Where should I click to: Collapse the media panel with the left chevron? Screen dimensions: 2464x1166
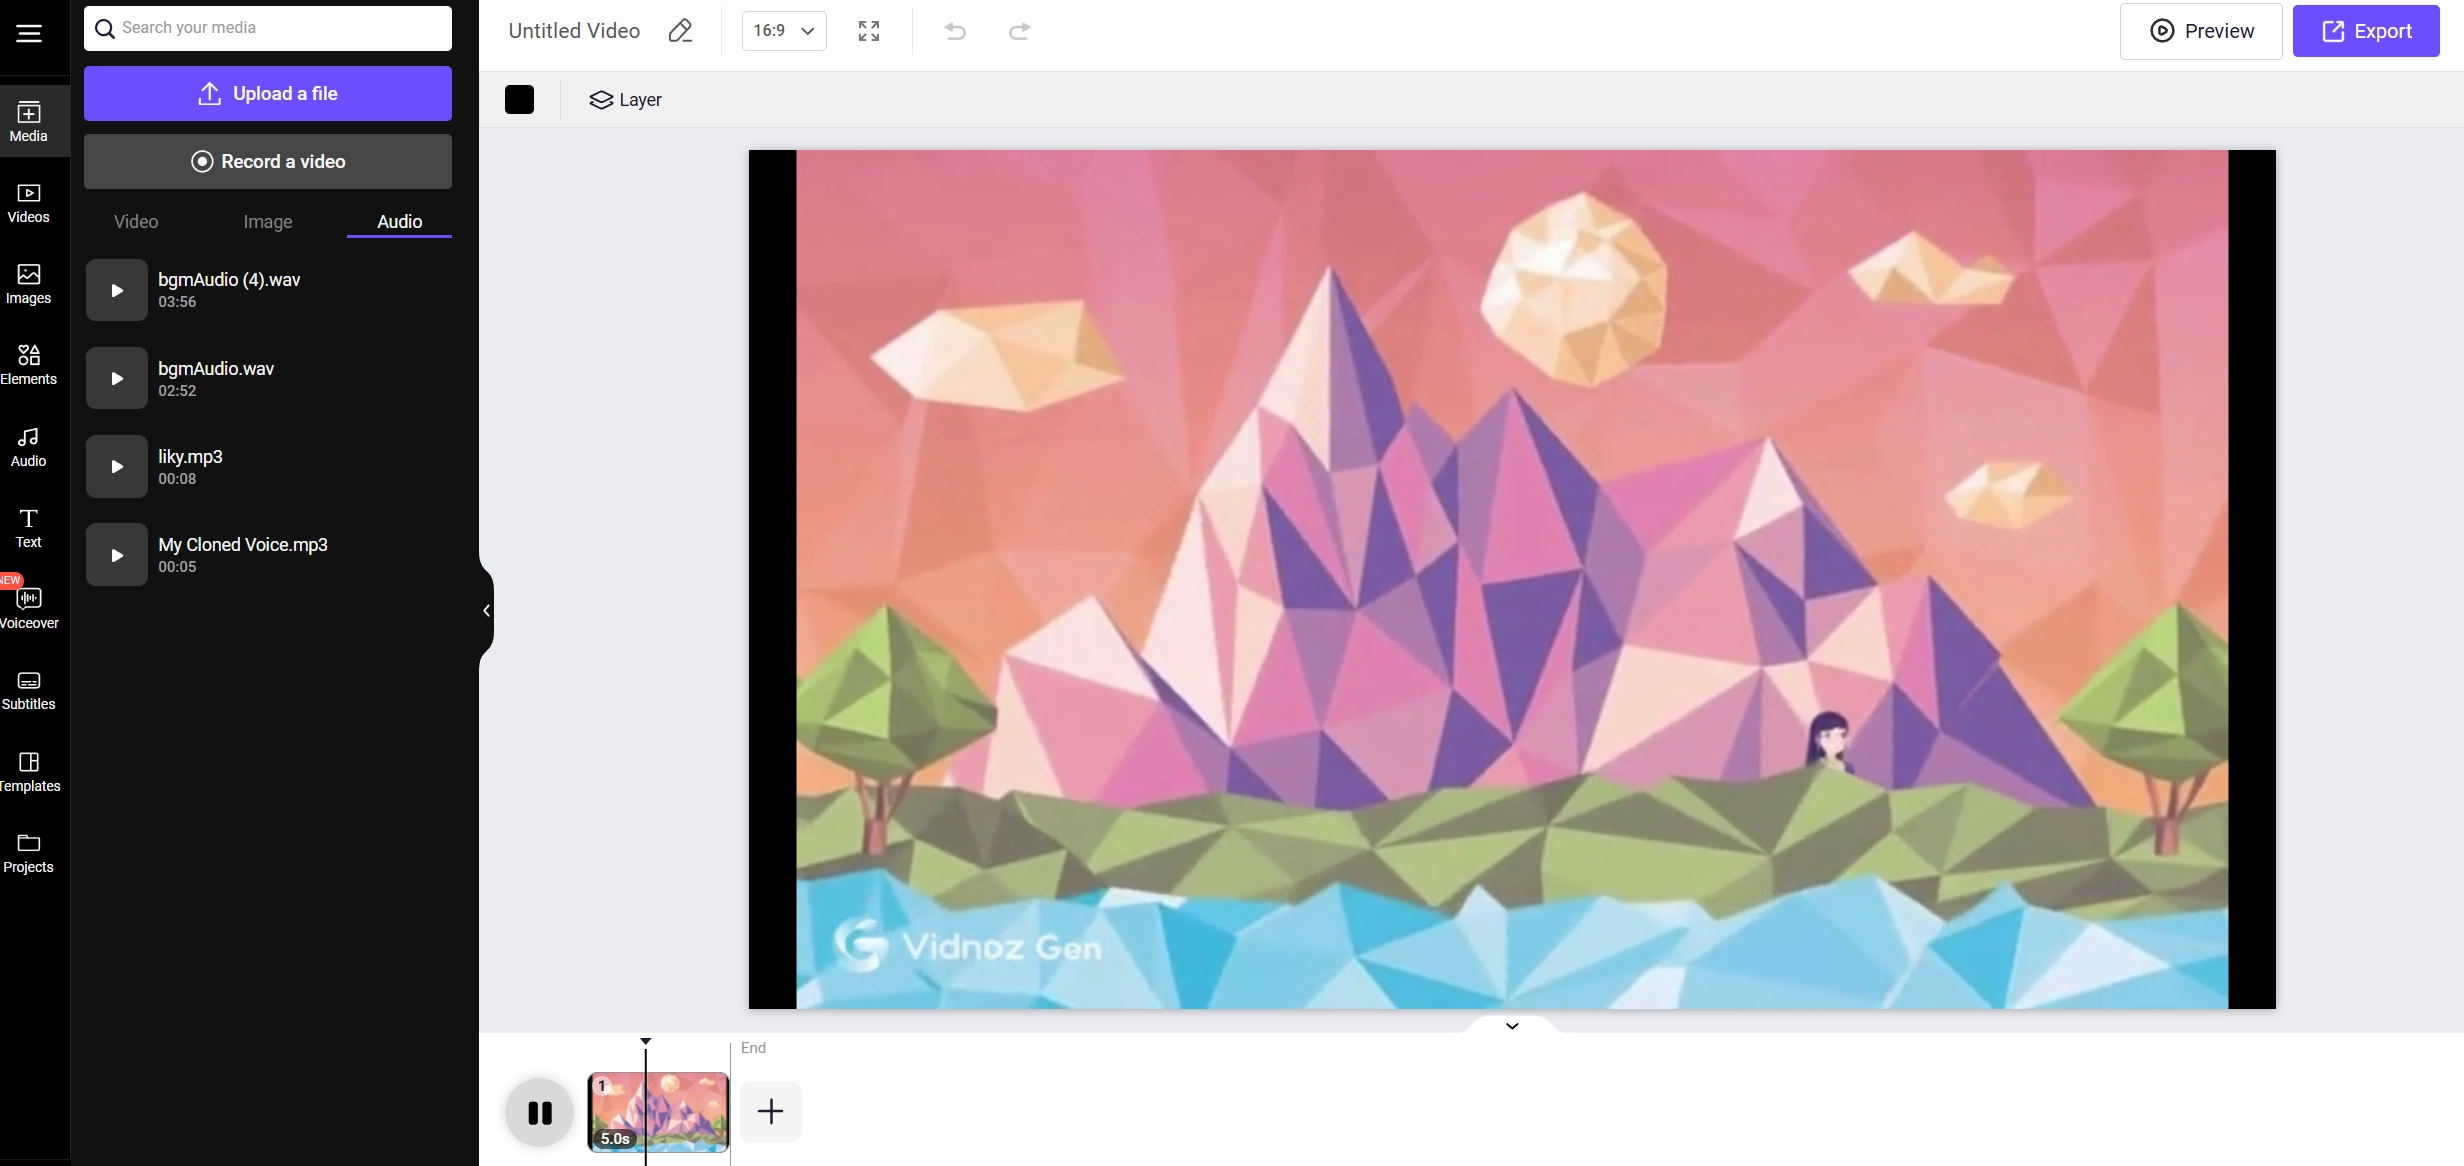pos(486,610)
